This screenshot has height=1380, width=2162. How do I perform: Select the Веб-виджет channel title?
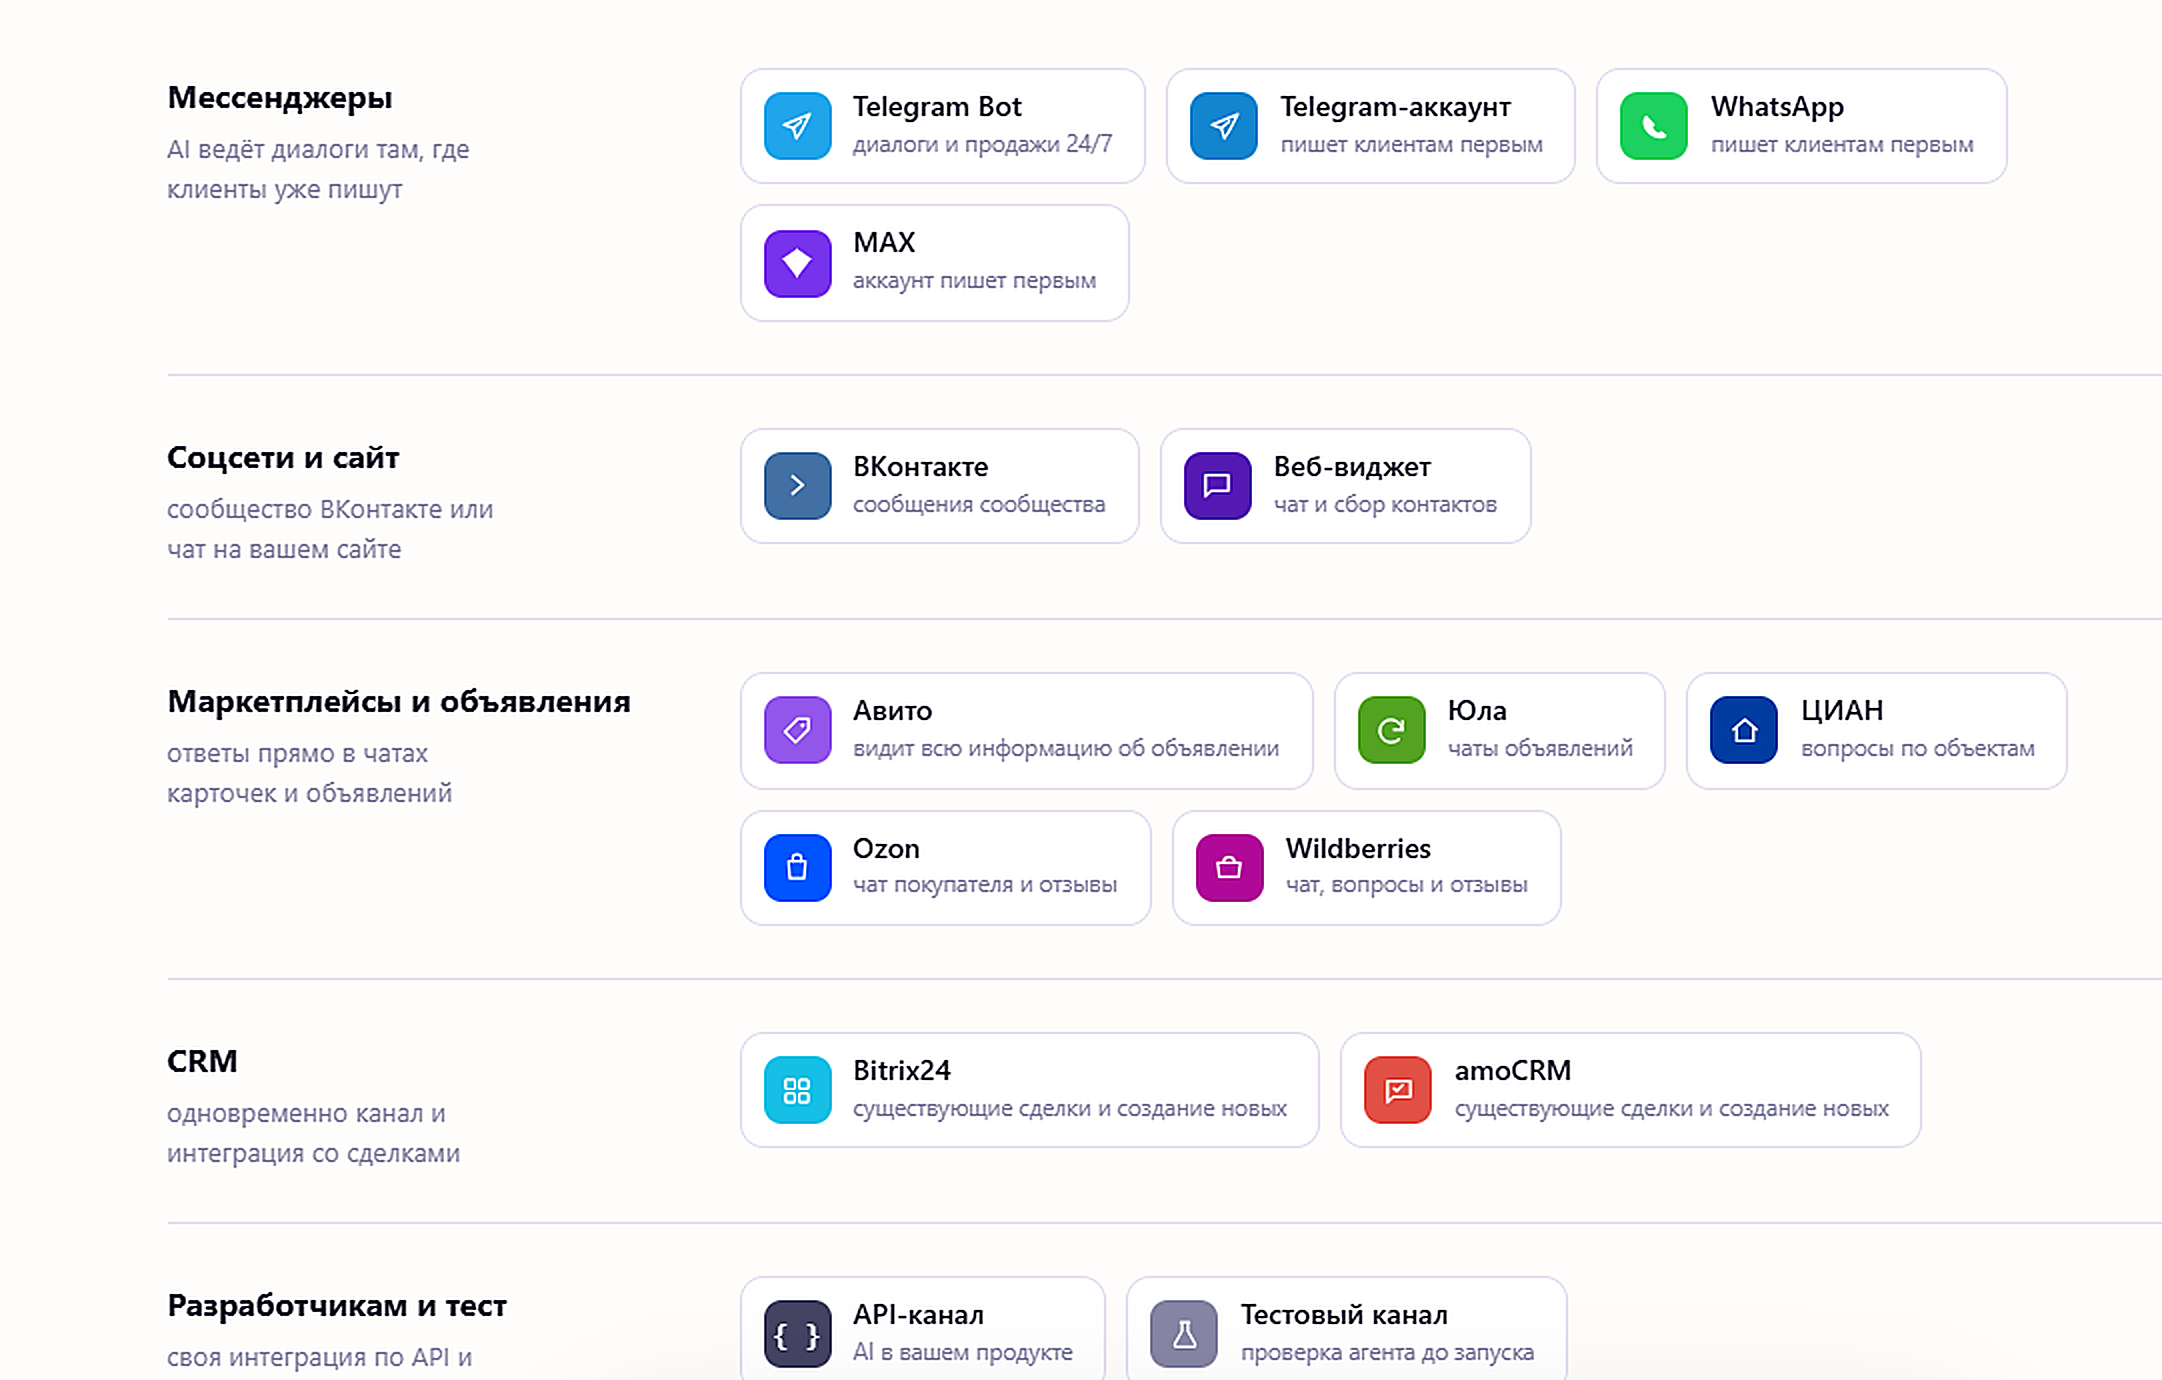point(1352,467)
